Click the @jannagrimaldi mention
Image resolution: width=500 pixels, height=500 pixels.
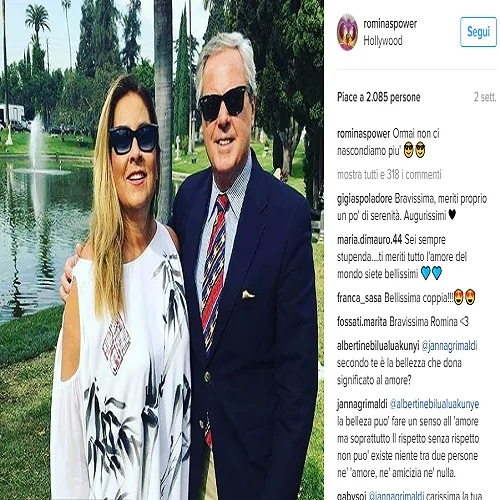pyautogui.click(x=449, y=346)
